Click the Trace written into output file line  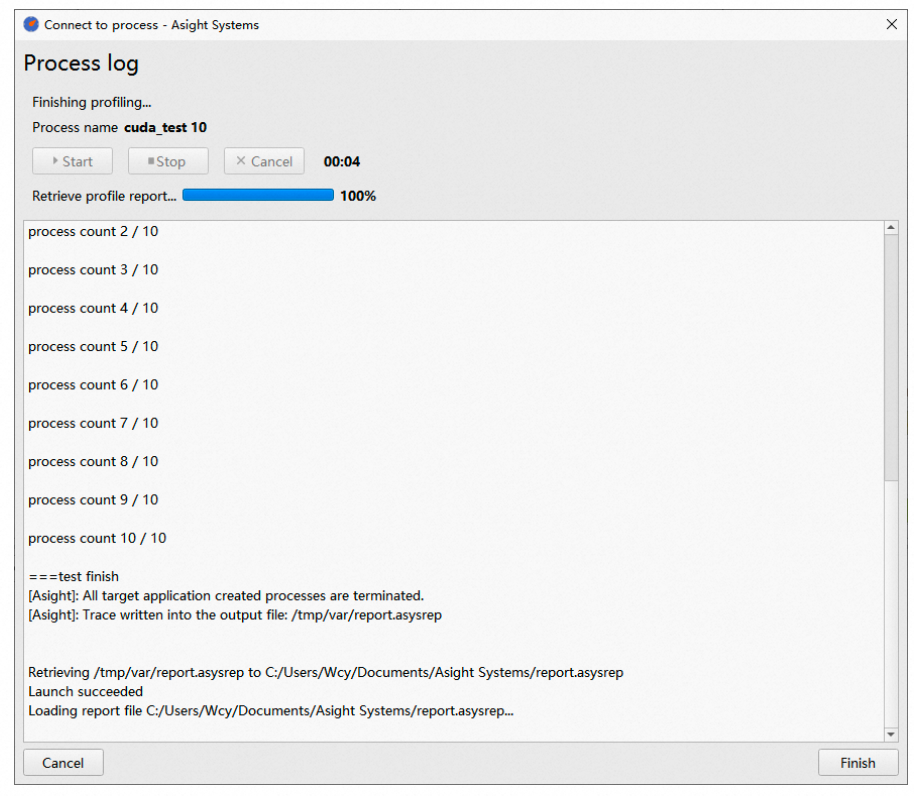(x=235, y=615)
